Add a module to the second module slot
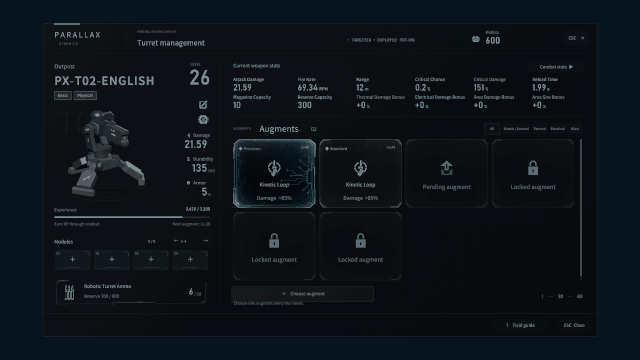 [x=111, y=260]
